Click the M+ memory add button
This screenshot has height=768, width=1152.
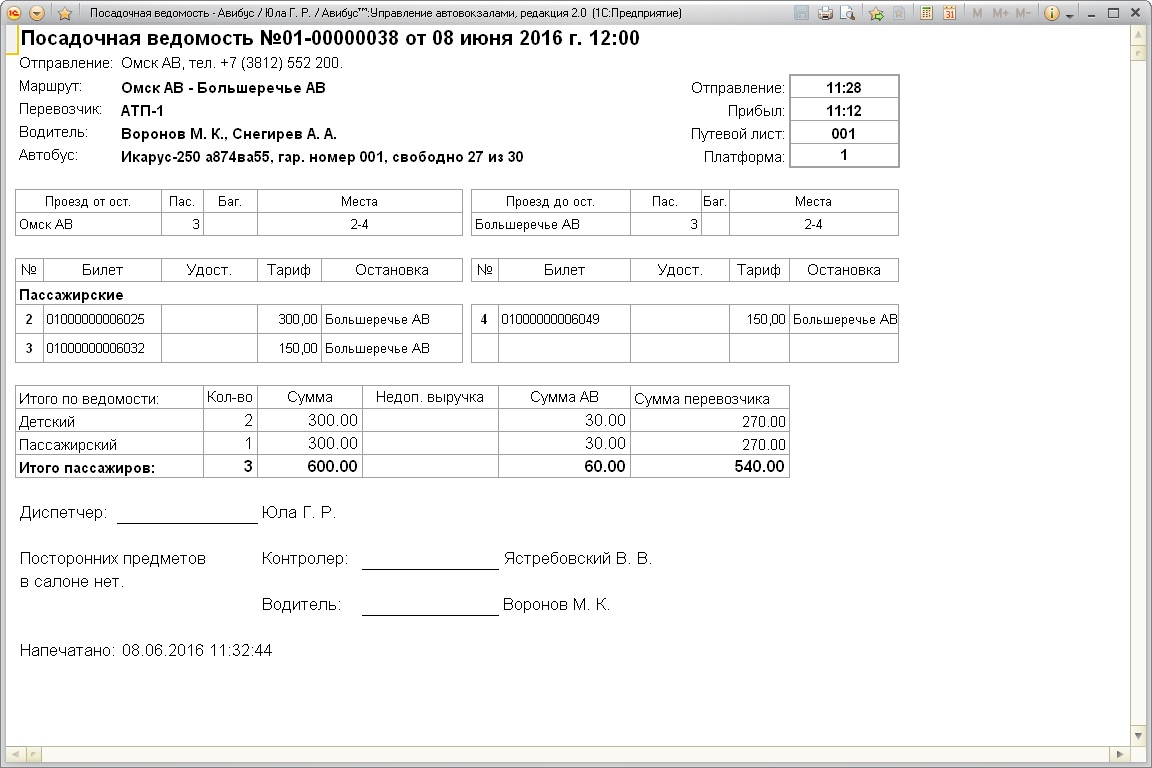tap(998, 14)
